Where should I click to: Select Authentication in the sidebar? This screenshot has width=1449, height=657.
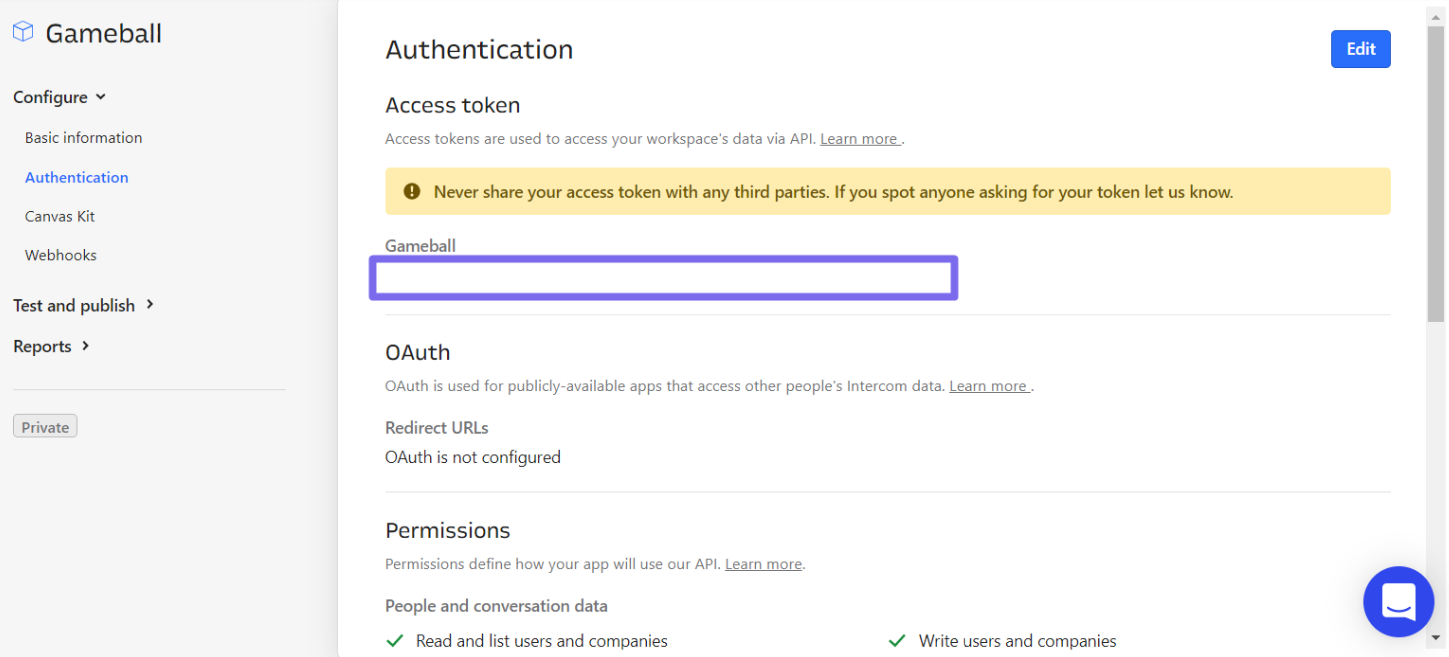point(77,177)
